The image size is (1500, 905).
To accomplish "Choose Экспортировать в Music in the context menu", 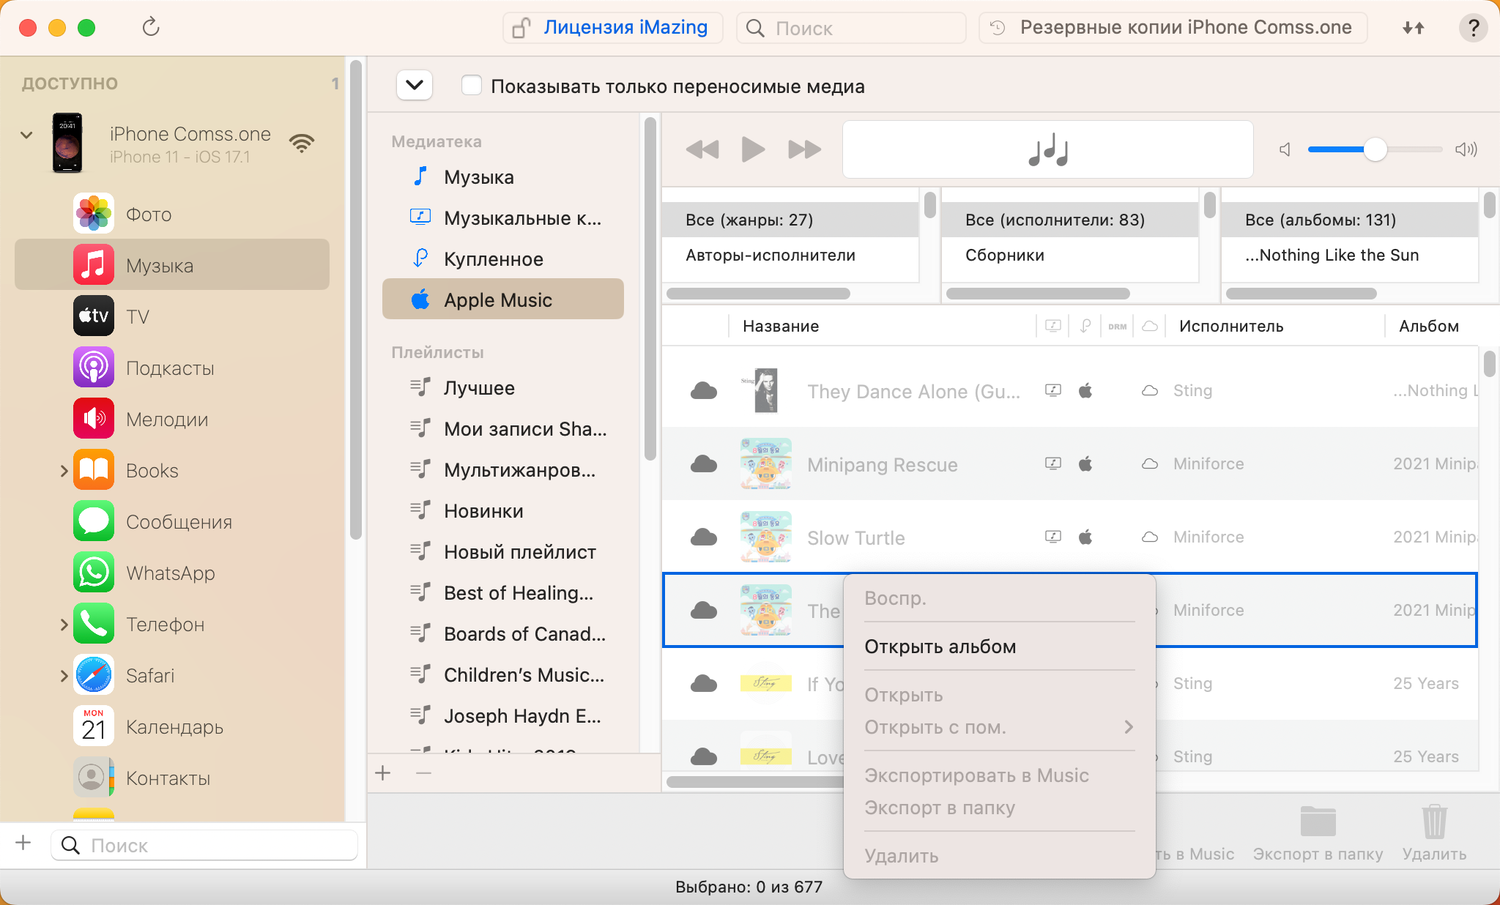I will point(999,775).
